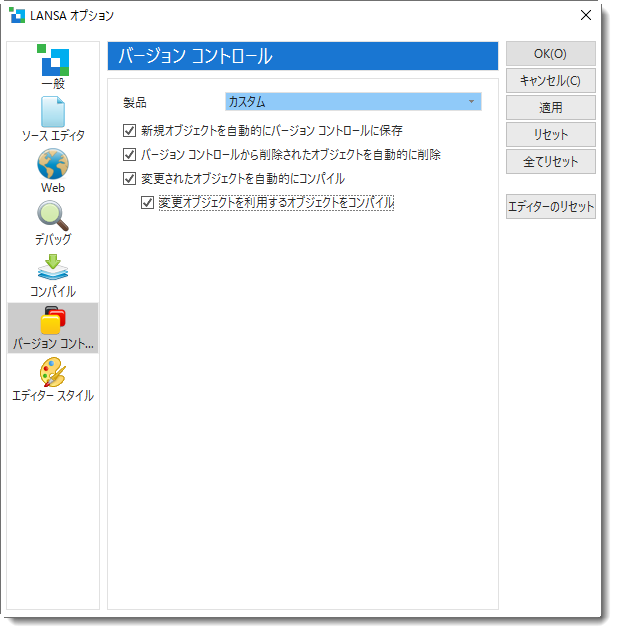Click the 全てリセット button
This screenshot has height=633, width=617.
click(550, 162)
